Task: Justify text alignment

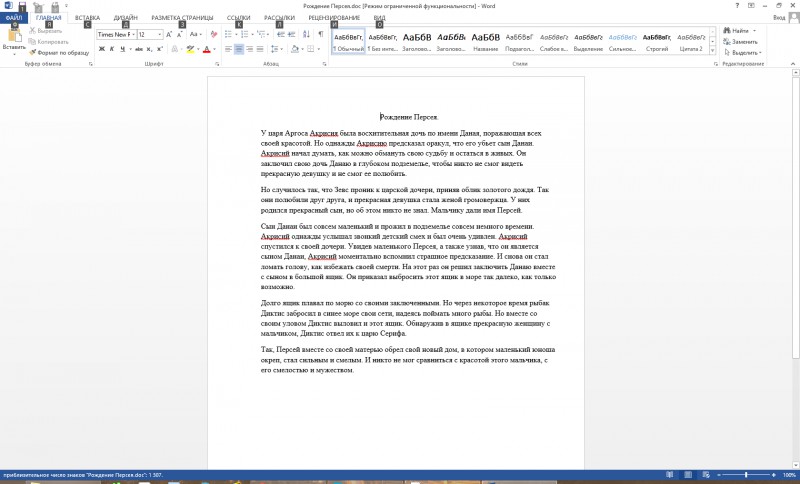Action: click(260, 49)
